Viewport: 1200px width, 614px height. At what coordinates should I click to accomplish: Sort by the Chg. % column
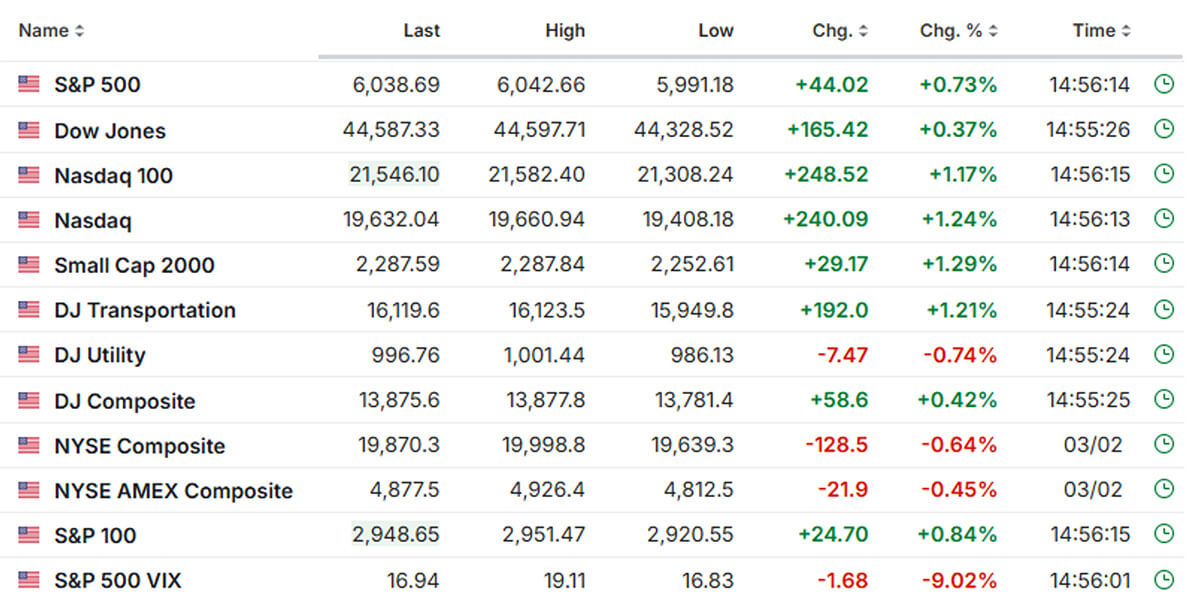pos(993,31)
